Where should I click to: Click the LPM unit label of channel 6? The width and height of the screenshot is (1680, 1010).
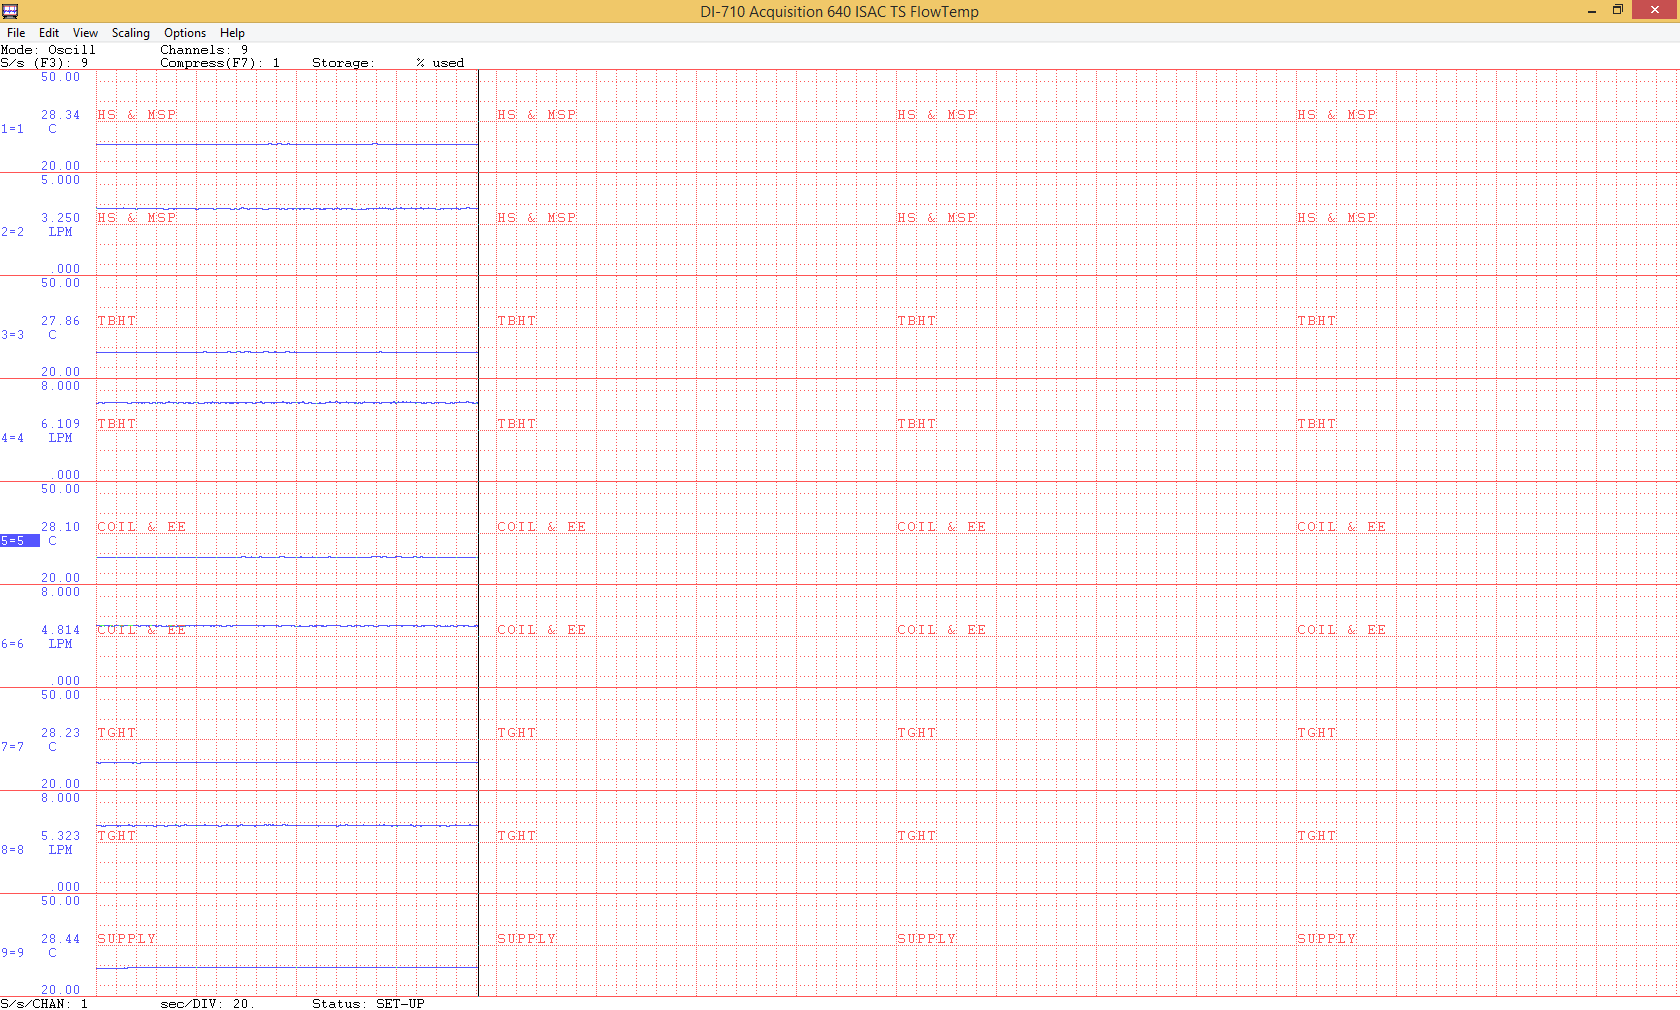coord(60,644)
